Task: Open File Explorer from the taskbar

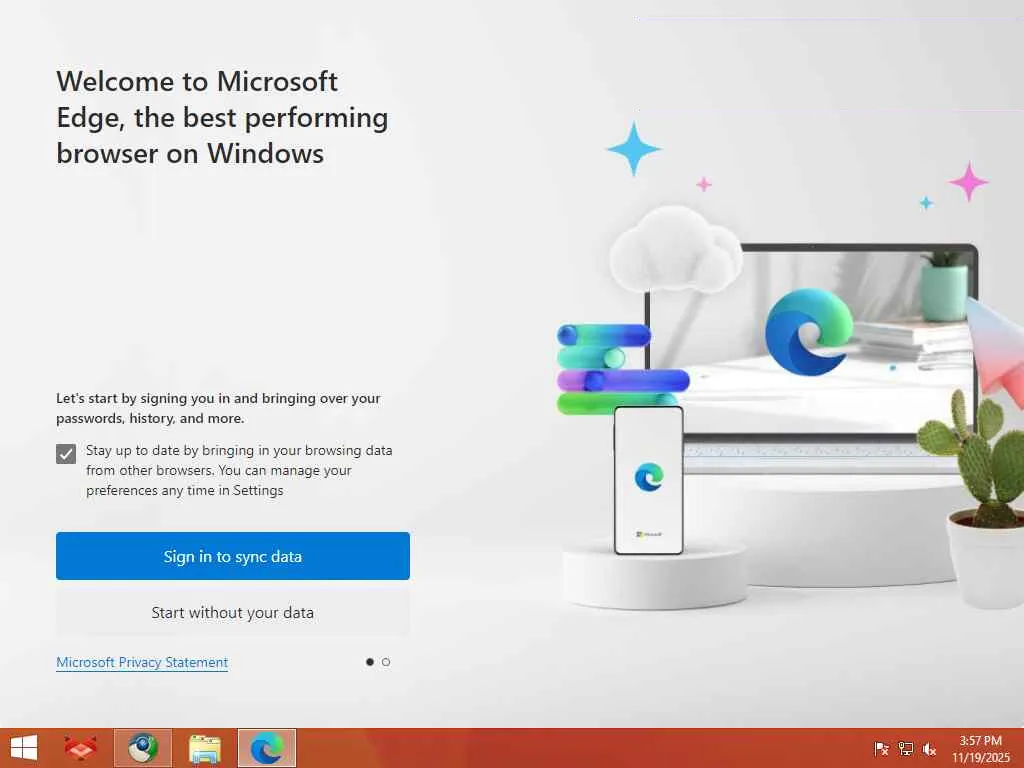Action: click(x=204, y=748)
